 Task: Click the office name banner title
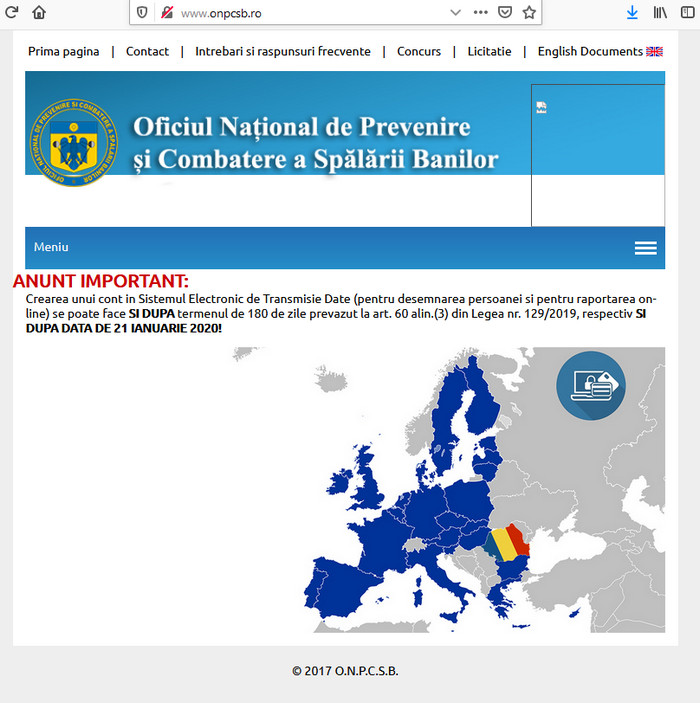pyautogui.click(x=316, y=143)
